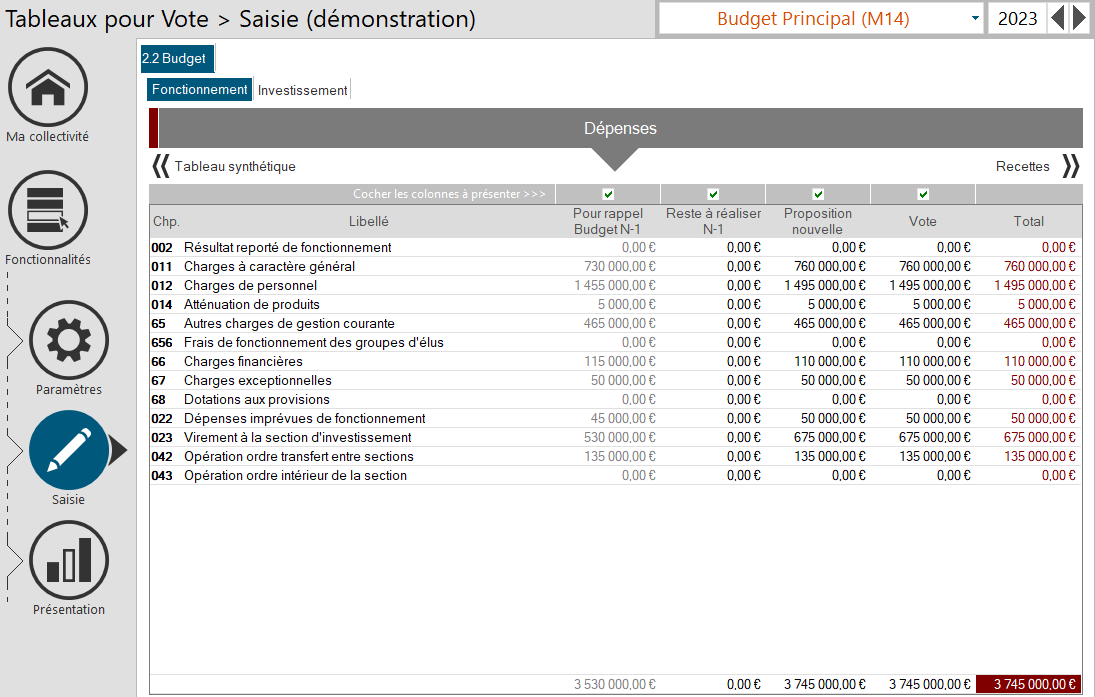
Task: Open the Présentation bar chart icon
Action: tap(69, 560)
